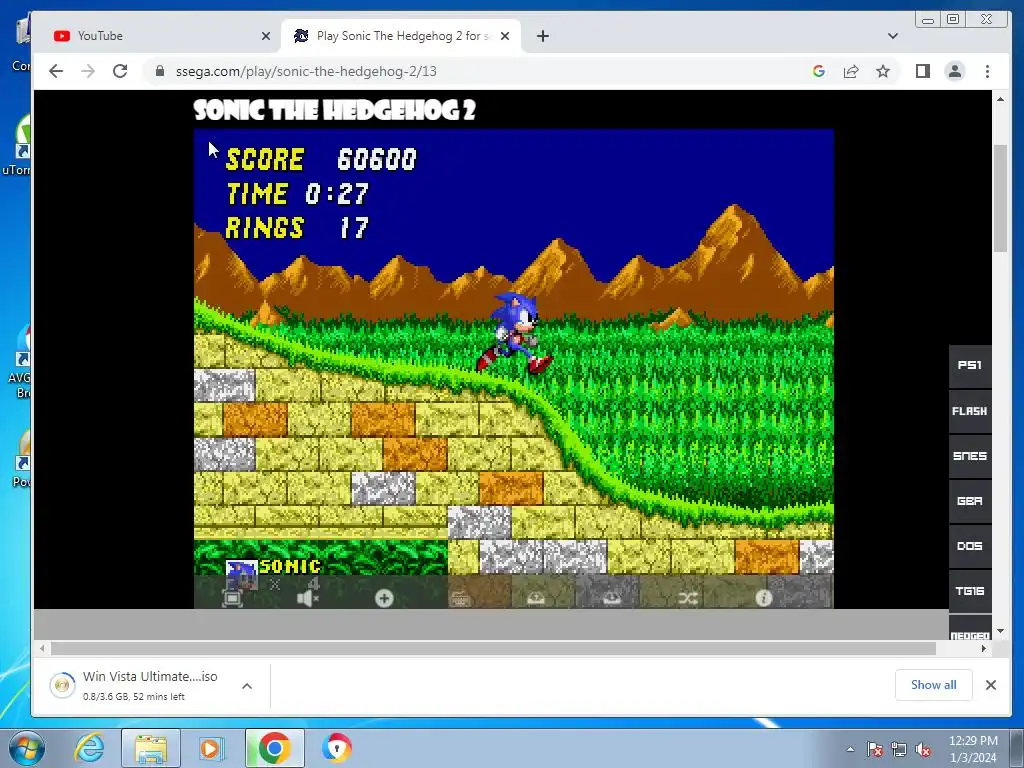Click the page scrollbar up arrow
The image size is (1024, 768).
pyautogui.click(x=1000, y=99)
